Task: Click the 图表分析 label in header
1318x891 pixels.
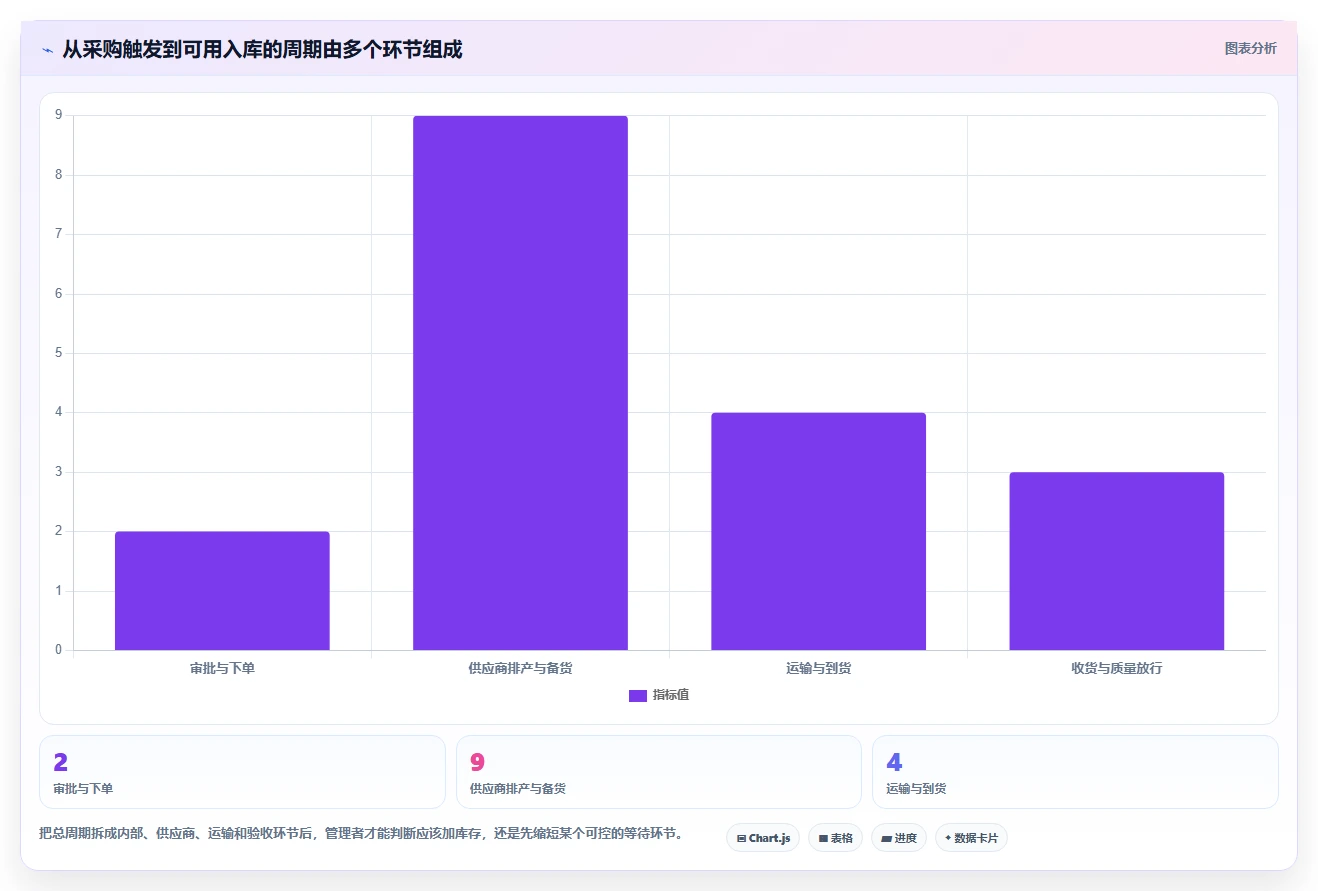Action: (x=1250, y=48)
